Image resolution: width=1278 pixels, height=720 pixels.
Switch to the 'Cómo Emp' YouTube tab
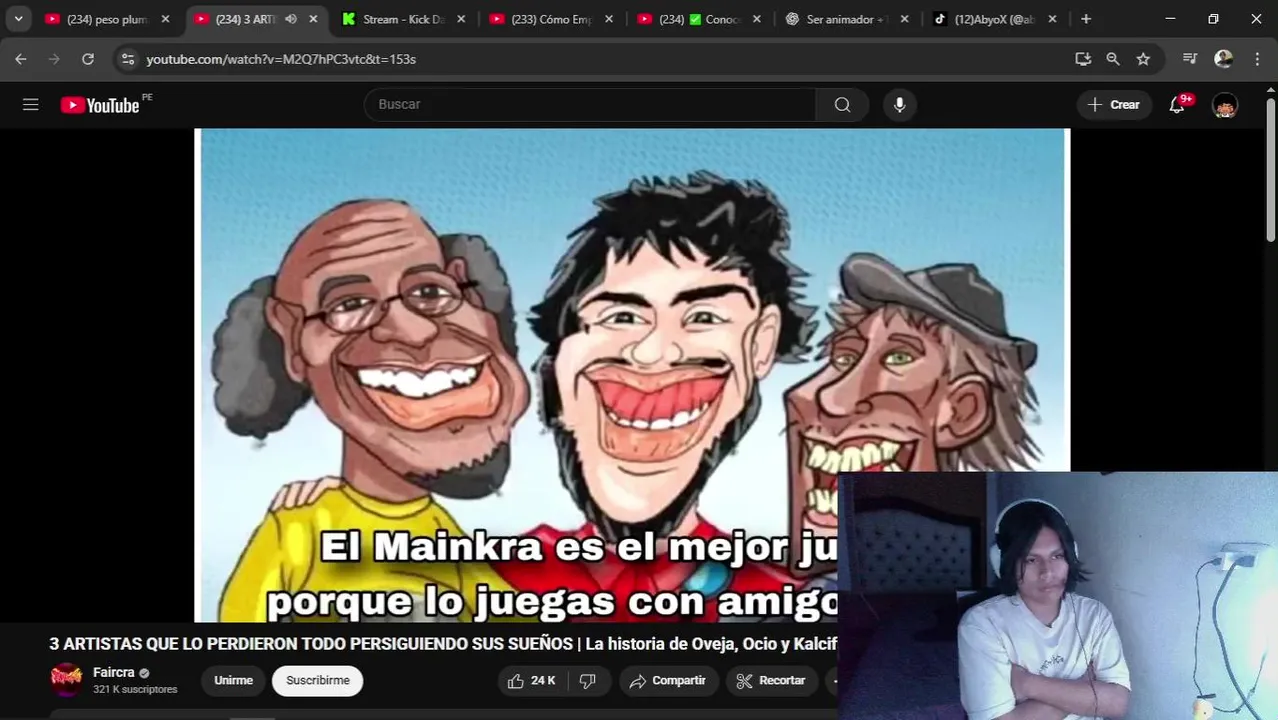551,19
